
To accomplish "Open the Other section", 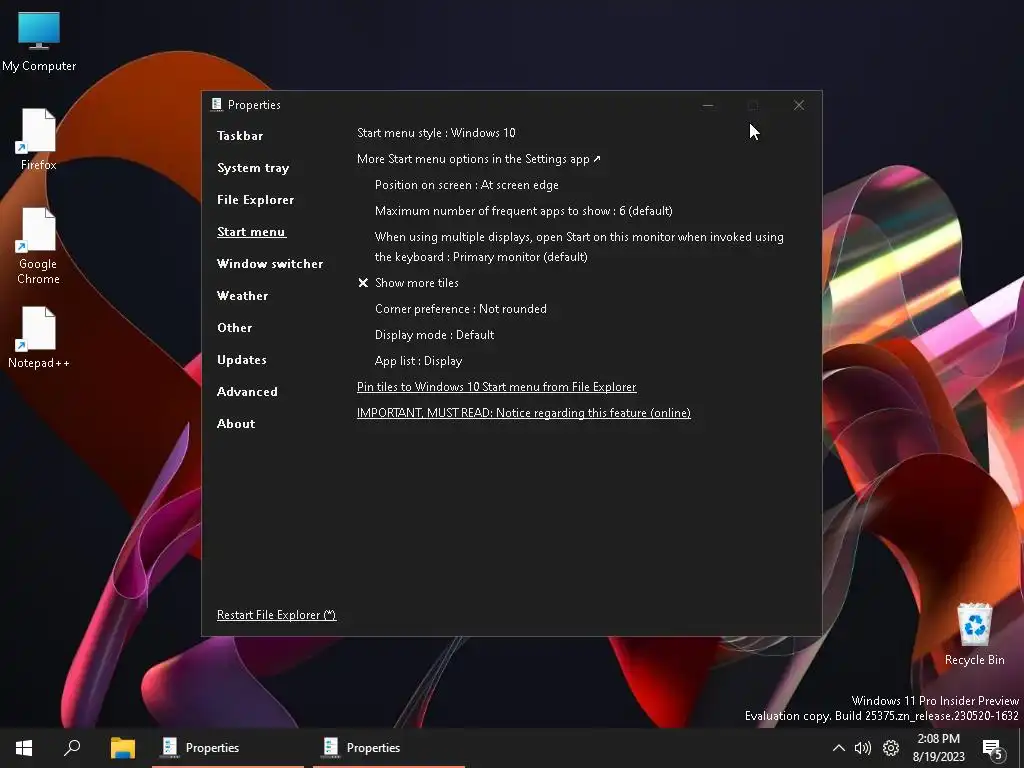I will click(234, 328).
